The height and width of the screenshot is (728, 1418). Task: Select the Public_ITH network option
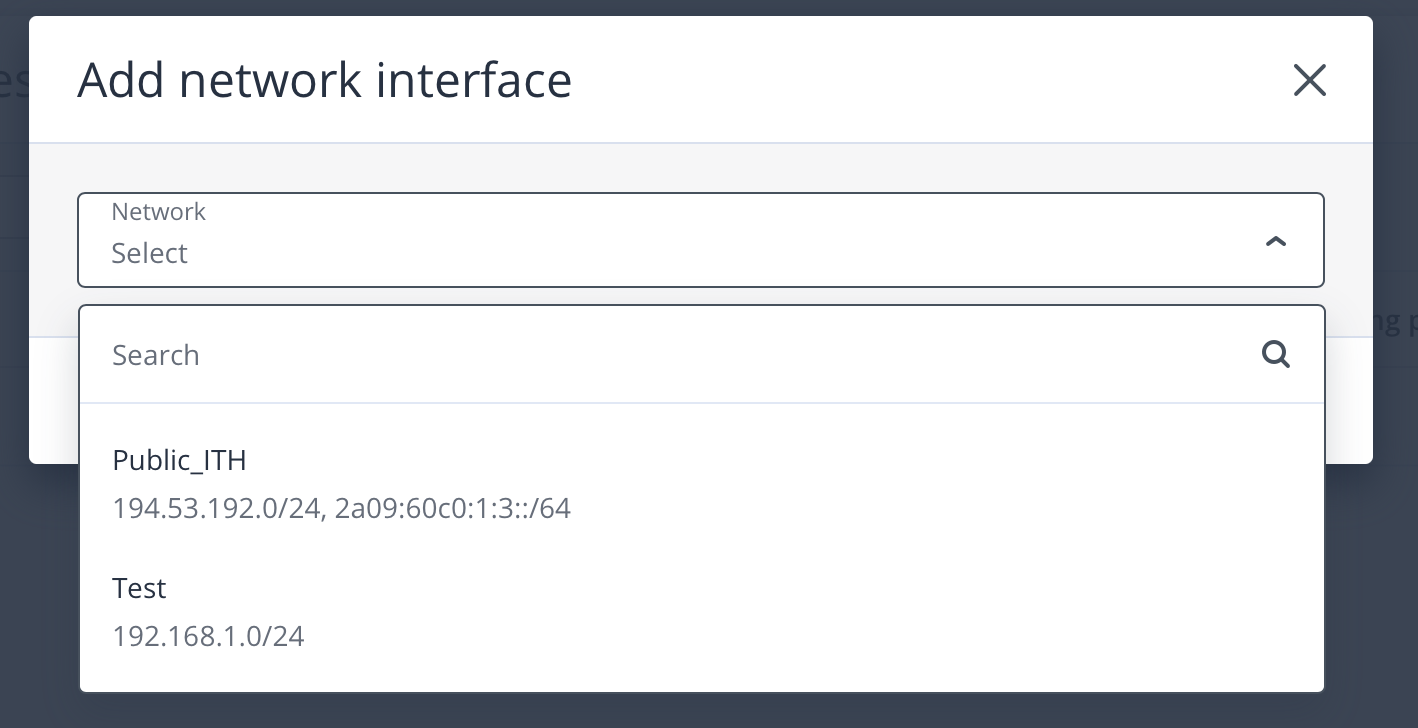pos(179,460)
